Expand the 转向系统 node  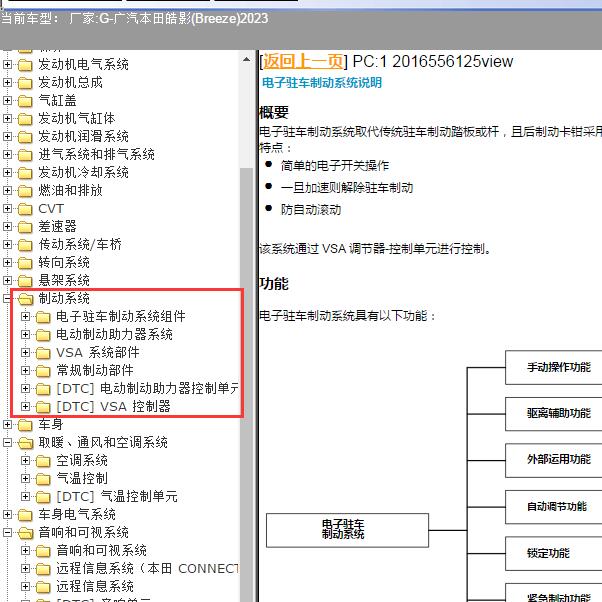click(x=7, y=263)
